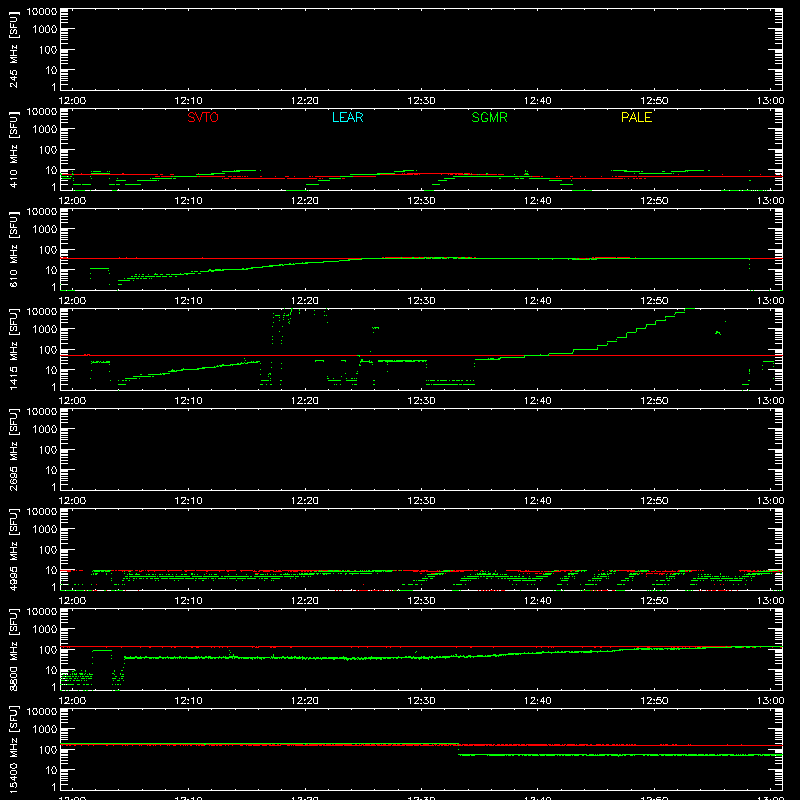The width and height of the screenshot is (800, 800).
Task: Select the 2695 MHz [SFU] axis title
Action: point(14,449)
